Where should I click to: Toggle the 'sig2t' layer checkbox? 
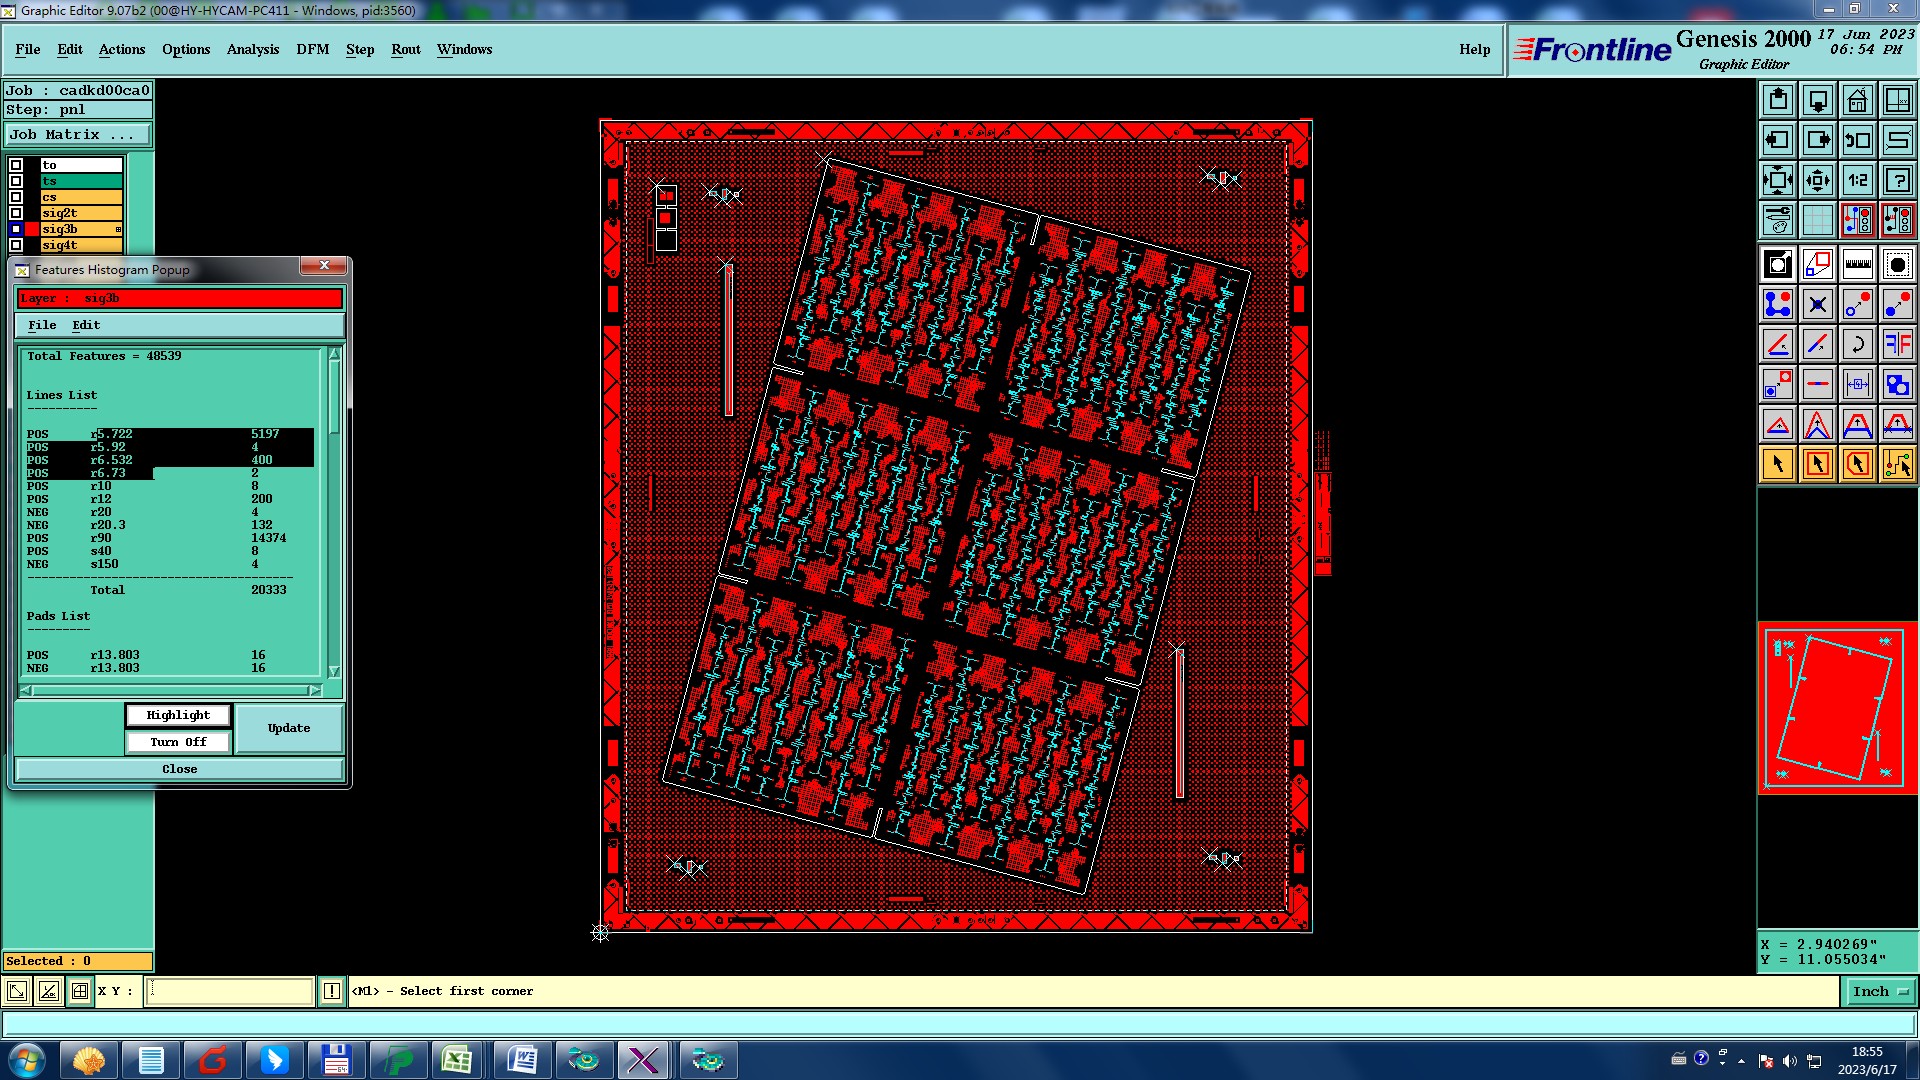16,213
